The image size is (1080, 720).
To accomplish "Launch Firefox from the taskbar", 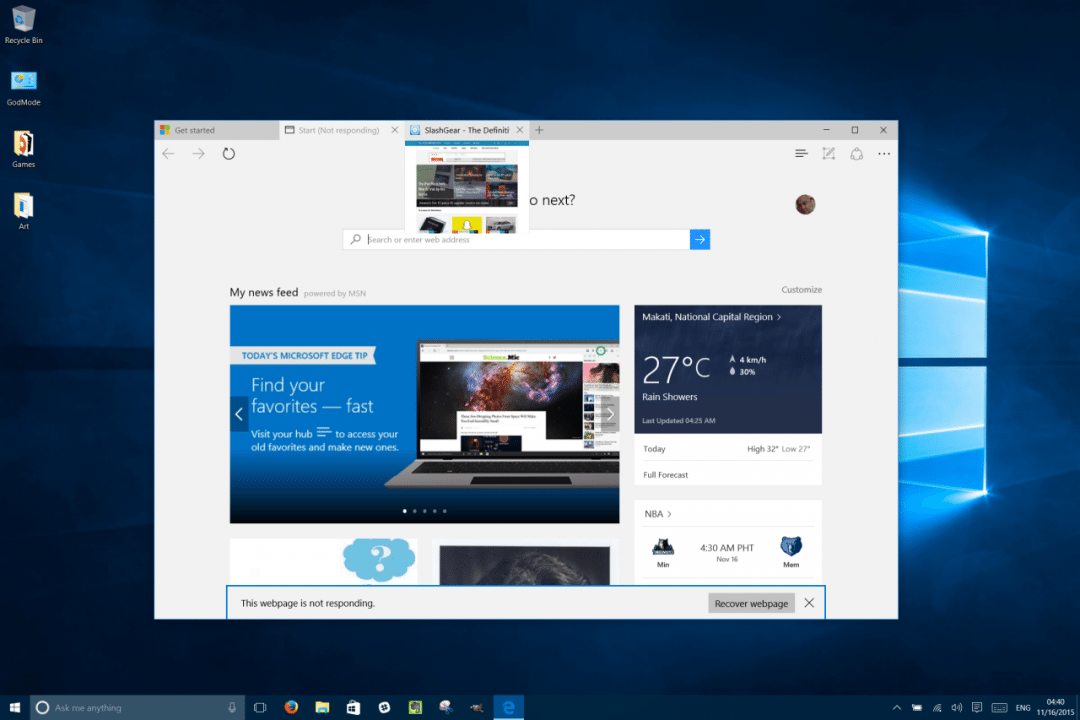I will click(291, 708).
